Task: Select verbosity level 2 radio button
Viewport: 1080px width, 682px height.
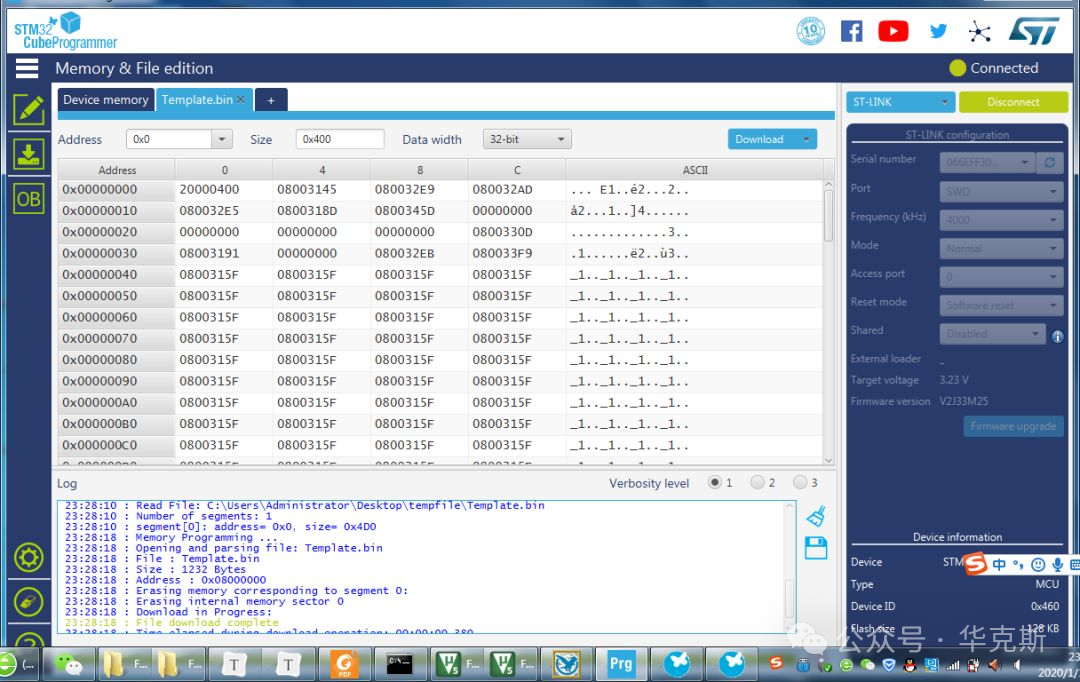Action: [757, 483]
